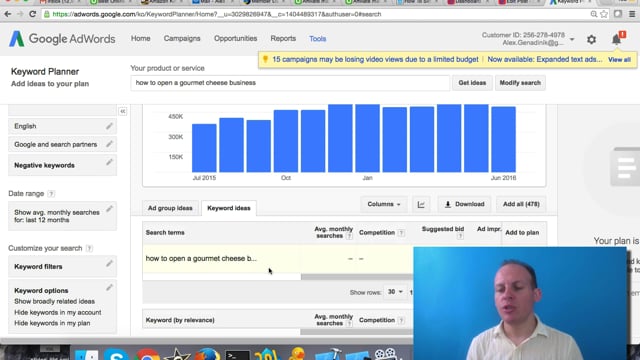
Task: Open the Chrome hamburger menu
Action: tap(632, 14)
